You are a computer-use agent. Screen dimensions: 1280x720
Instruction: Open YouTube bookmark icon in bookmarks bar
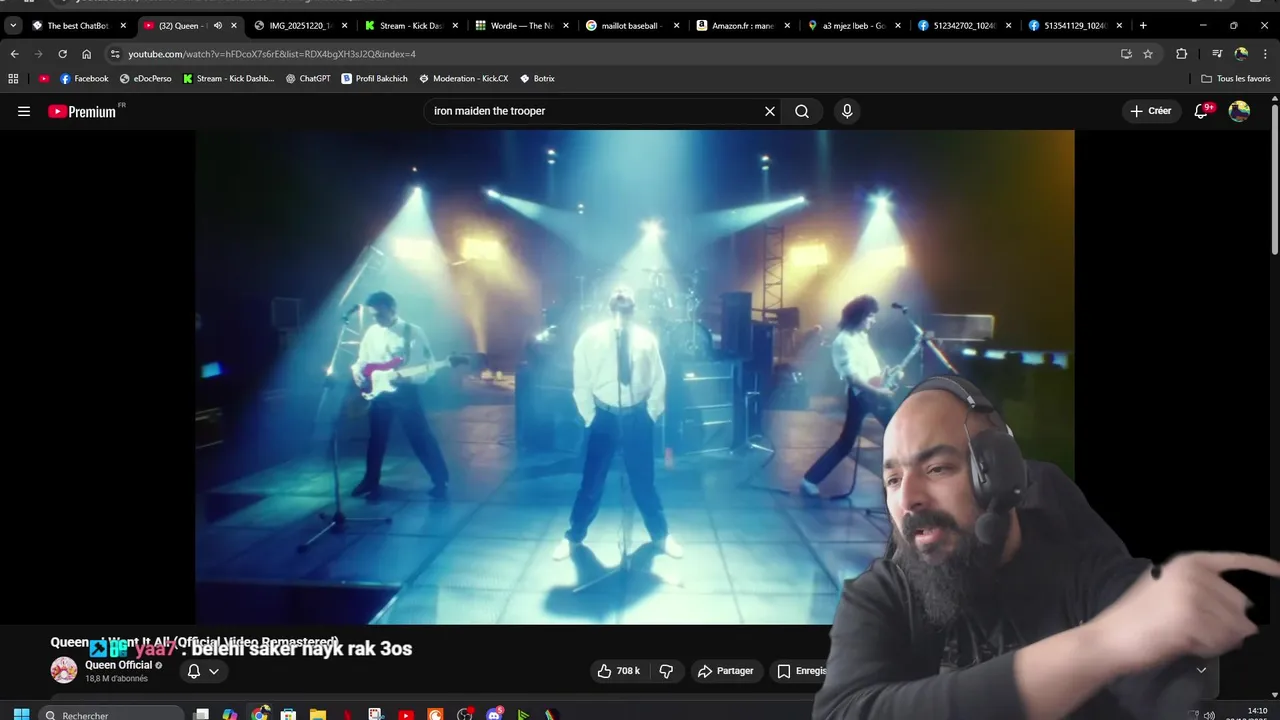(x=44, y=78)
